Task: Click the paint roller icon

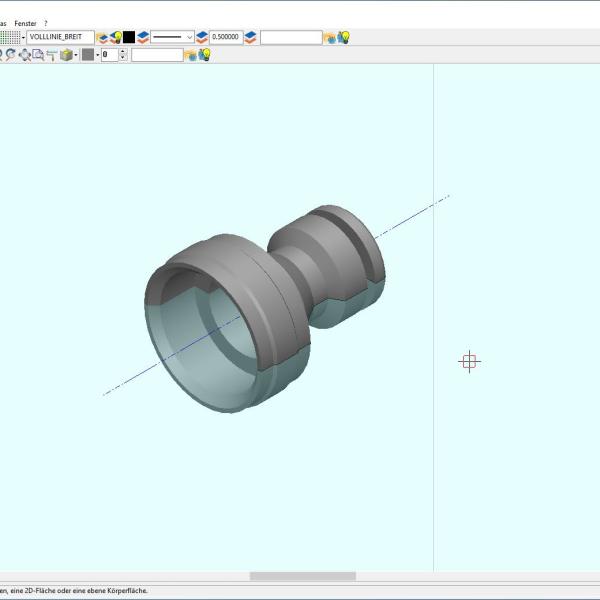Action: pos(52,55)
